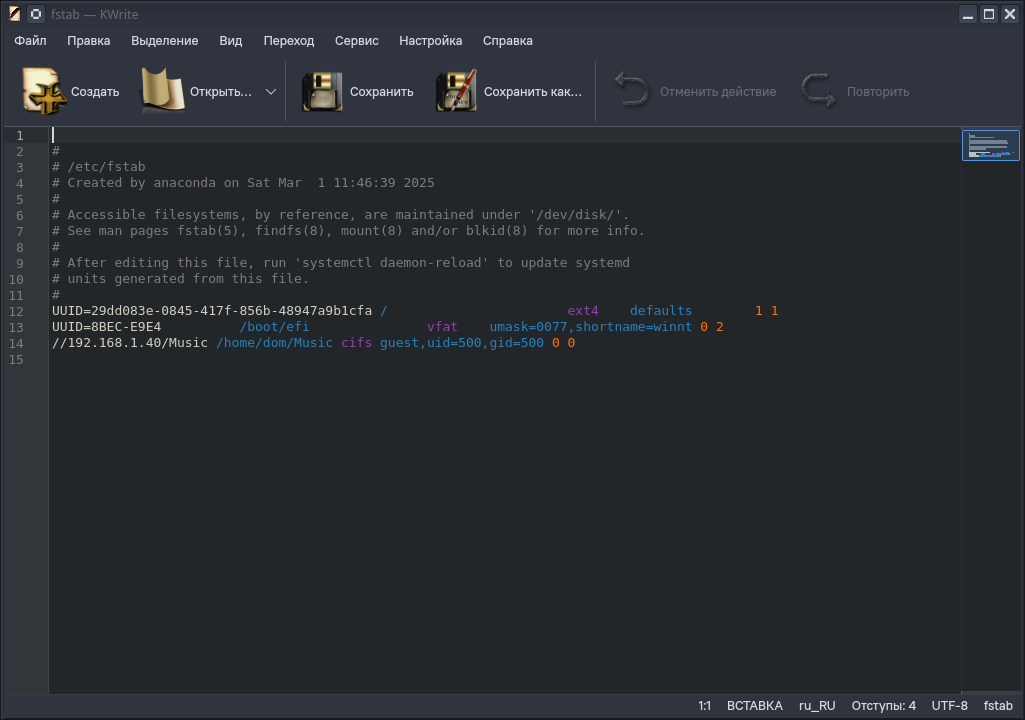Click the undo arrow icon
1025x720 pixels.
pyautogui.click(x=632, y=92)
